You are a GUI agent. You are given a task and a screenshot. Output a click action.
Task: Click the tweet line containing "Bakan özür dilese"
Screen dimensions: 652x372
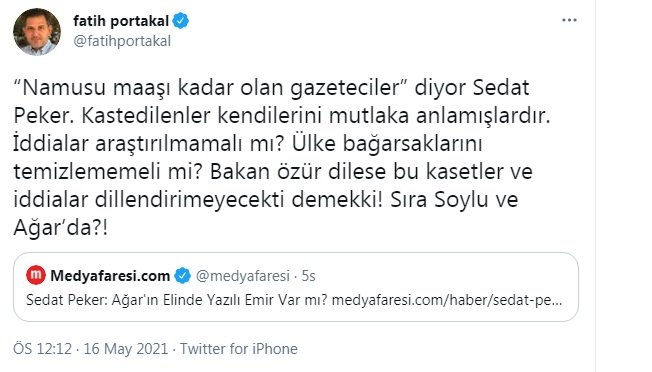pyautogui.click(x=273, y=172)
